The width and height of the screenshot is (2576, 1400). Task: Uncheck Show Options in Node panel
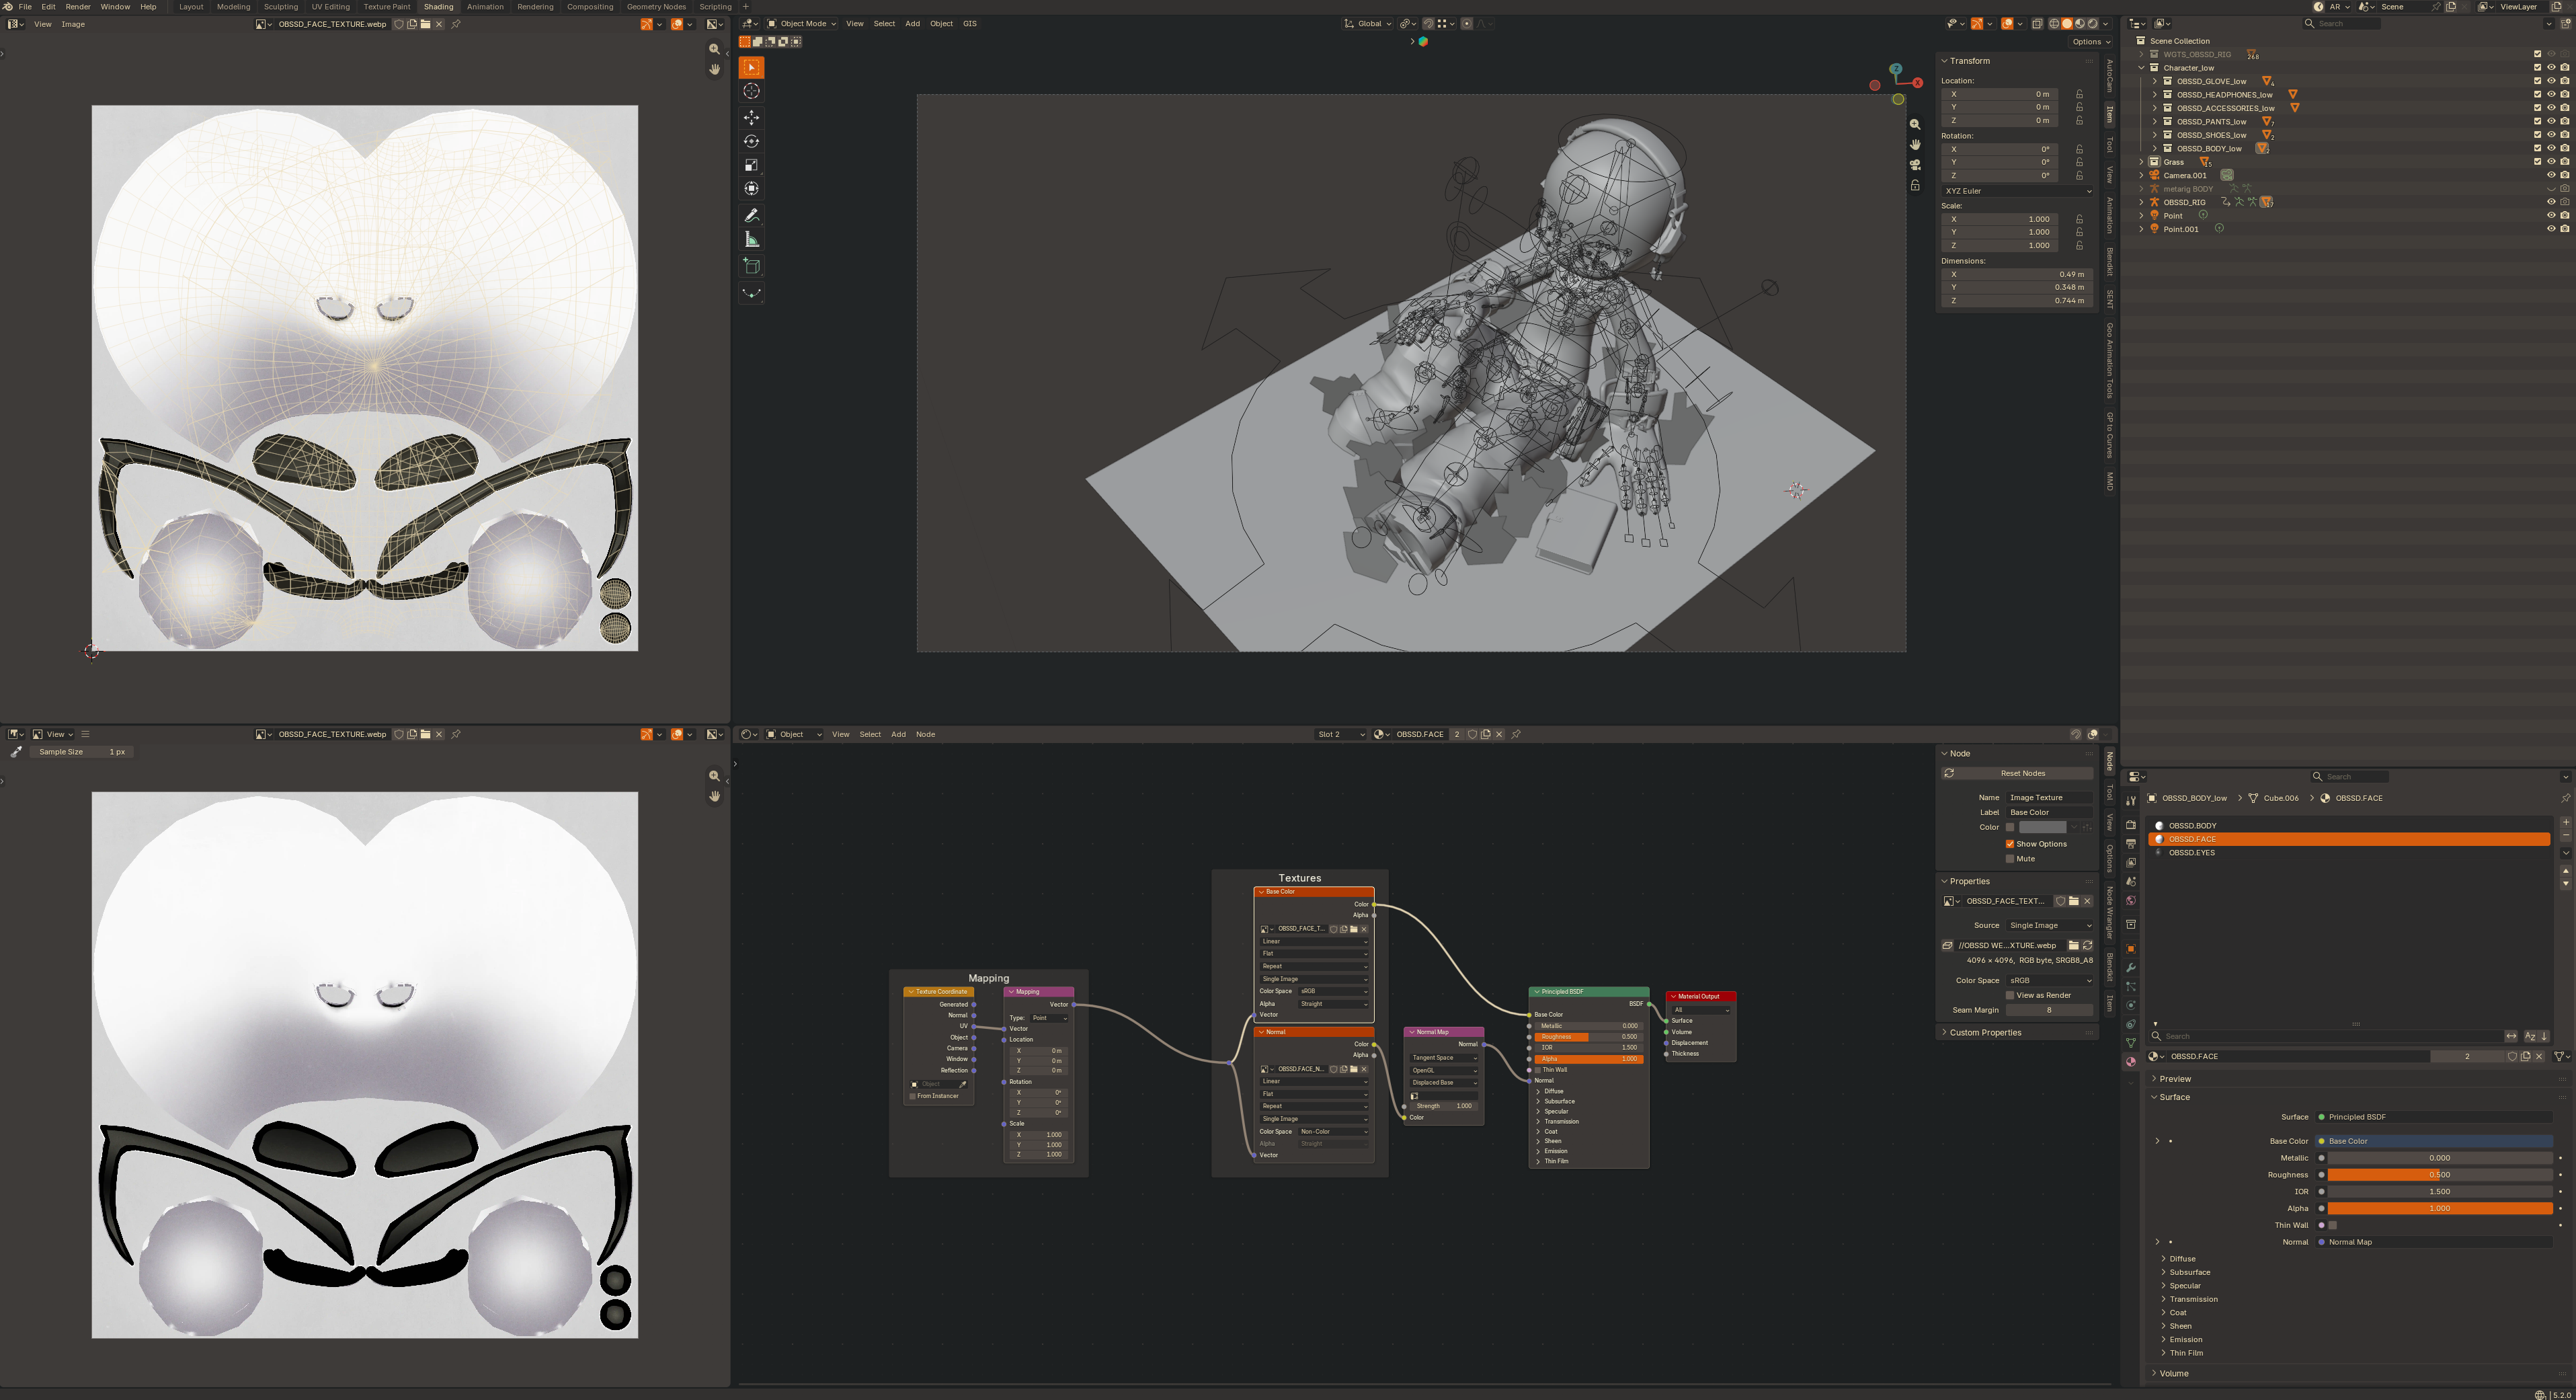[x=2010, y=844]
